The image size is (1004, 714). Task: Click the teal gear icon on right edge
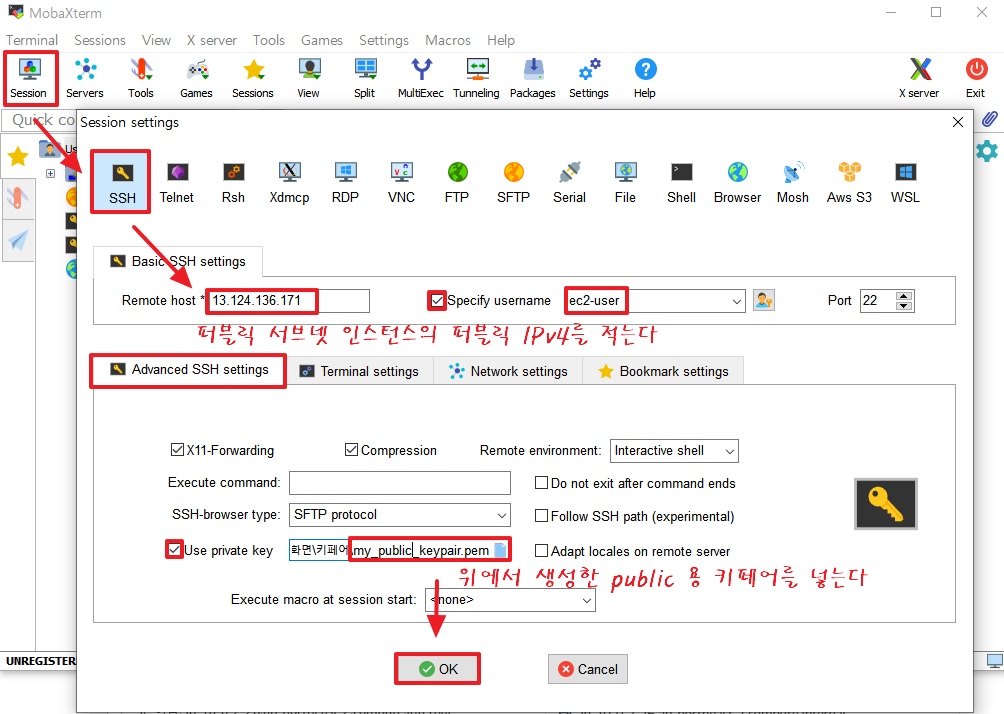(987, 151)
